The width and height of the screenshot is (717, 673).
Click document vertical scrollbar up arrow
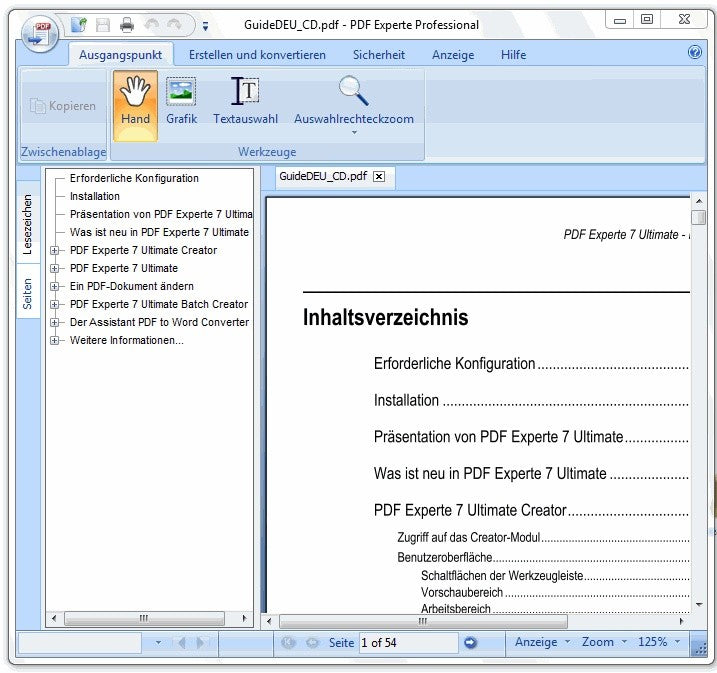pos(699,201)
